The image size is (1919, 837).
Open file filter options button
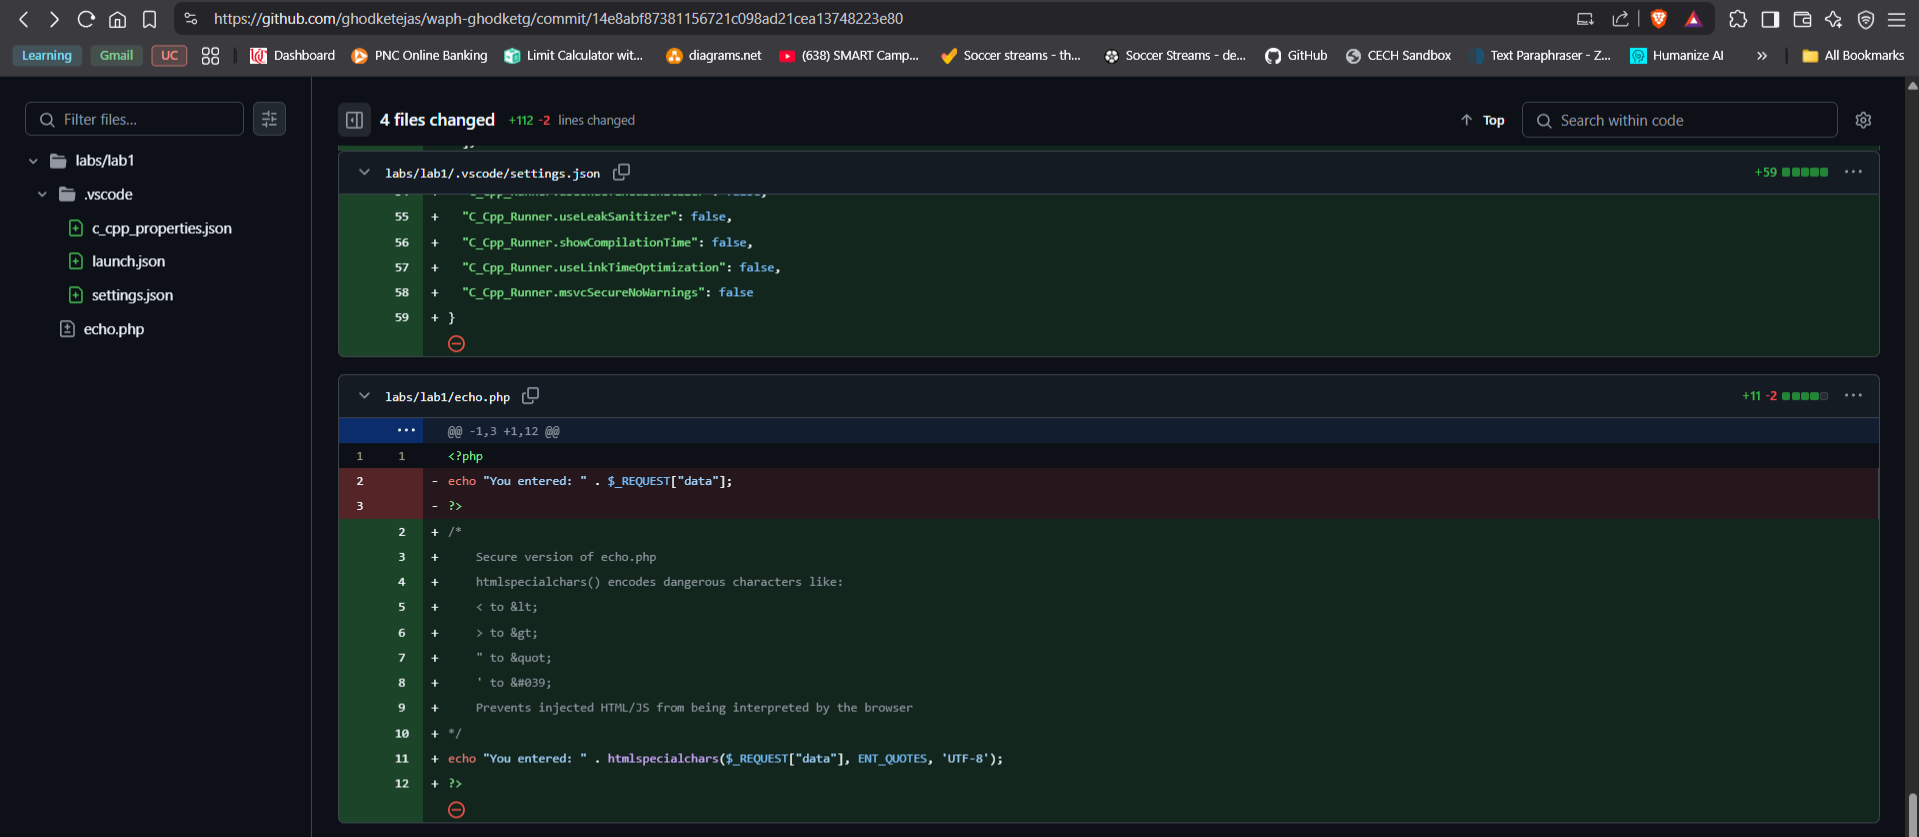click(x=269, y=119)
